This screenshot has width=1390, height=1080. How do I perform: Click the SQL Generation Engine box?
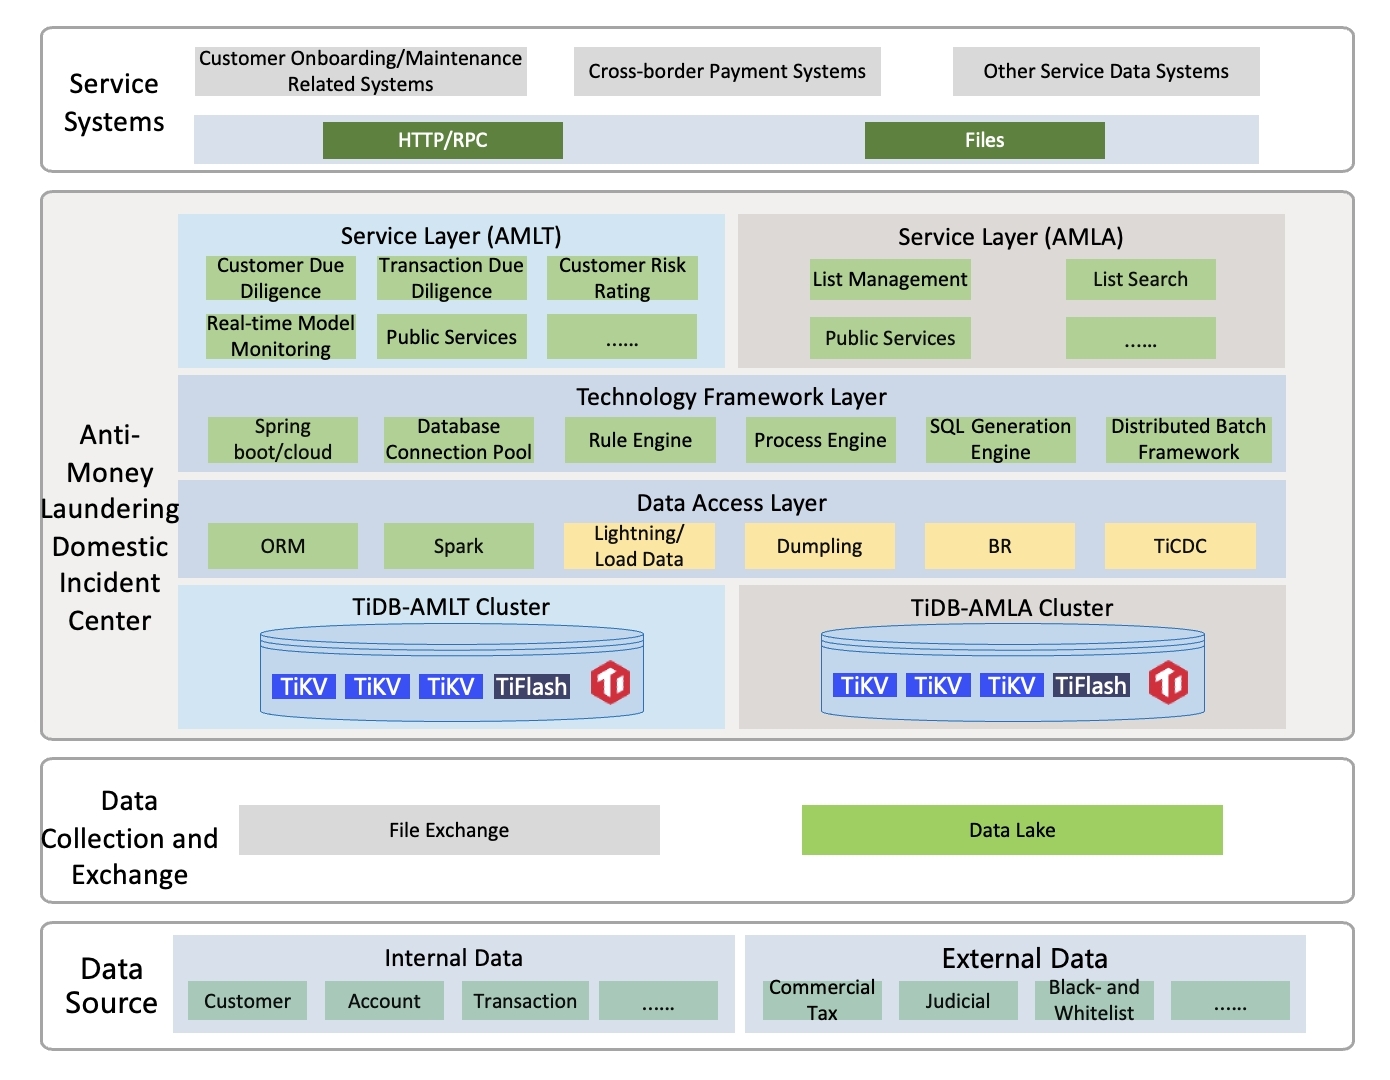1000,440
